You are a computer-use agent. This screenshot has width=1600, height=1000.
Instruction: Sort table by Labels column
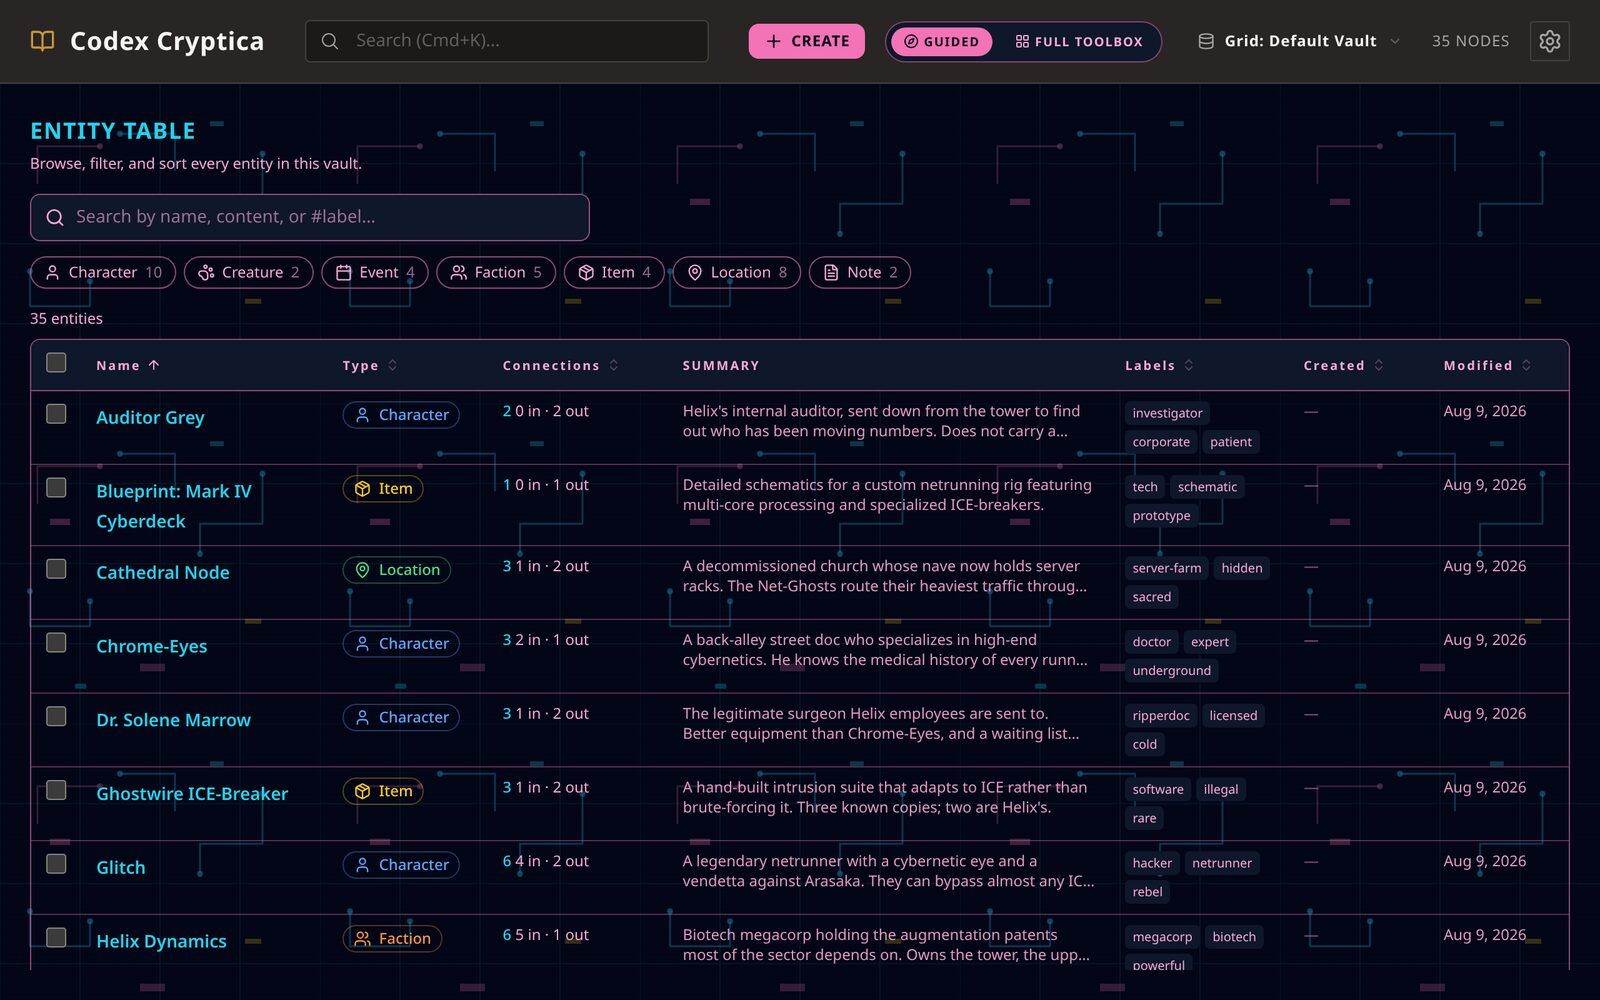1159,366
